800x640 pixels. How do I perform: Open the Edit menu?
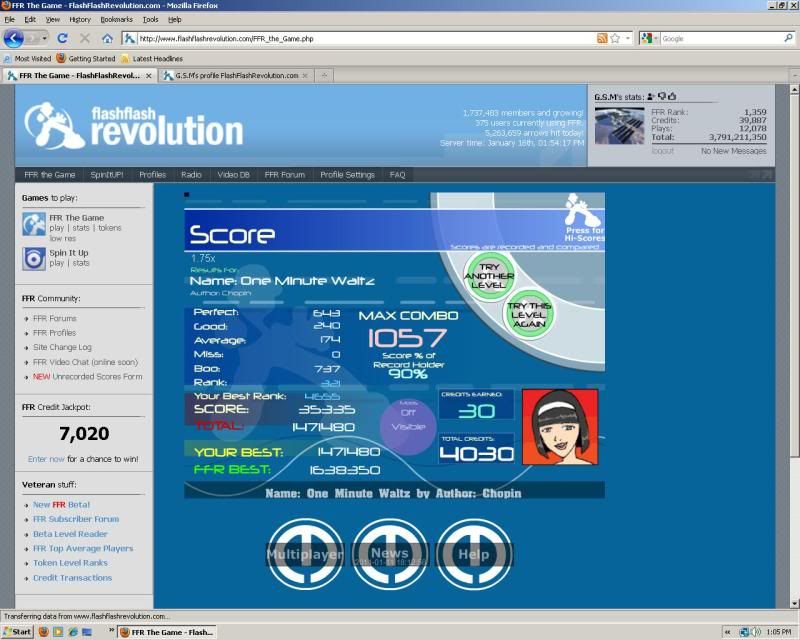pos(30,19)
